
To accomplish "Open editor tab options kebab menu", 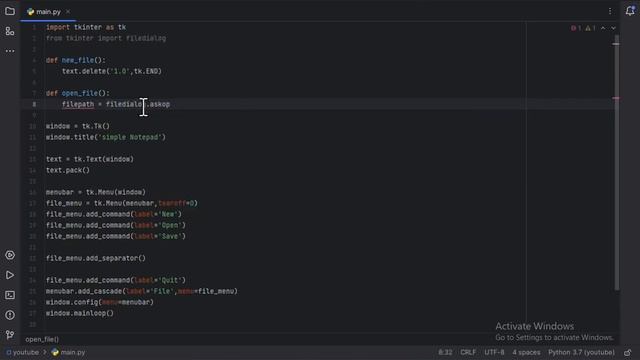I will click(x=610, y=11).
